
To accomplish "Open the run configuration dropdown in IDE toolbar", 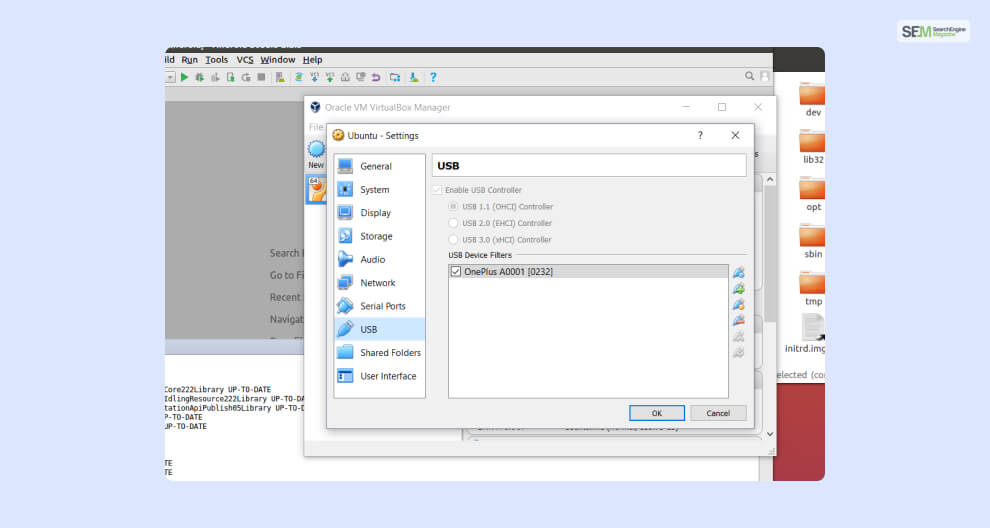I will click(x=170, y=77).
